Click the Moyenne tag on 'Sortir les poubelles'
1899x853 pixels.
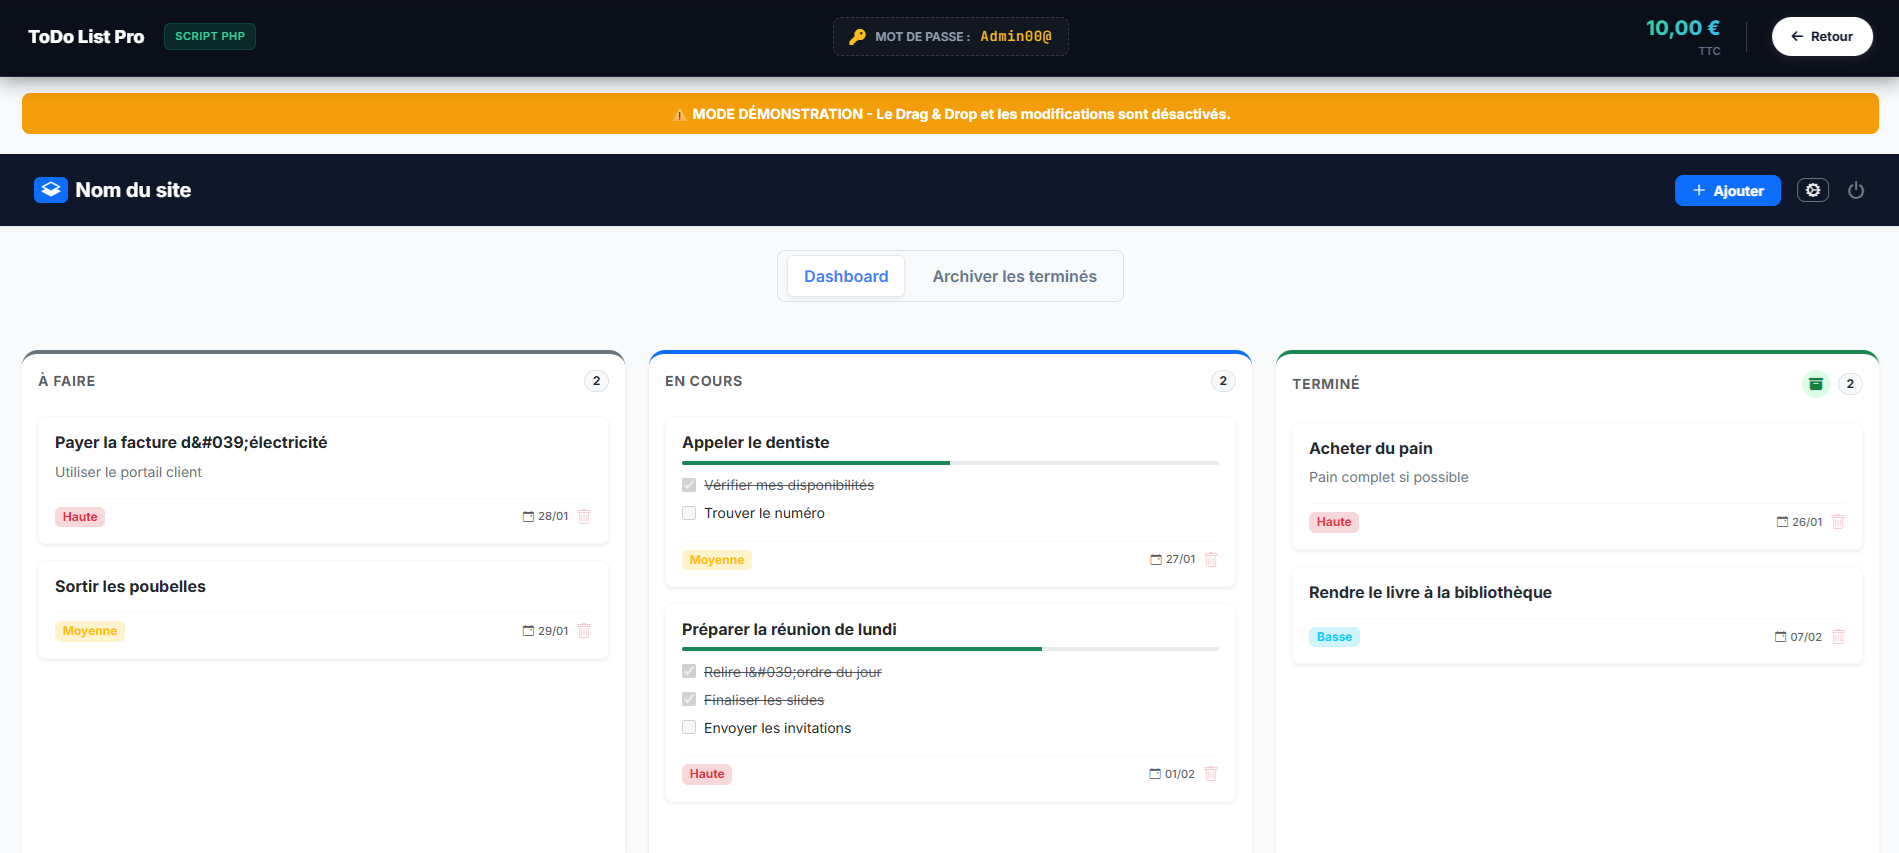[90, 631]
